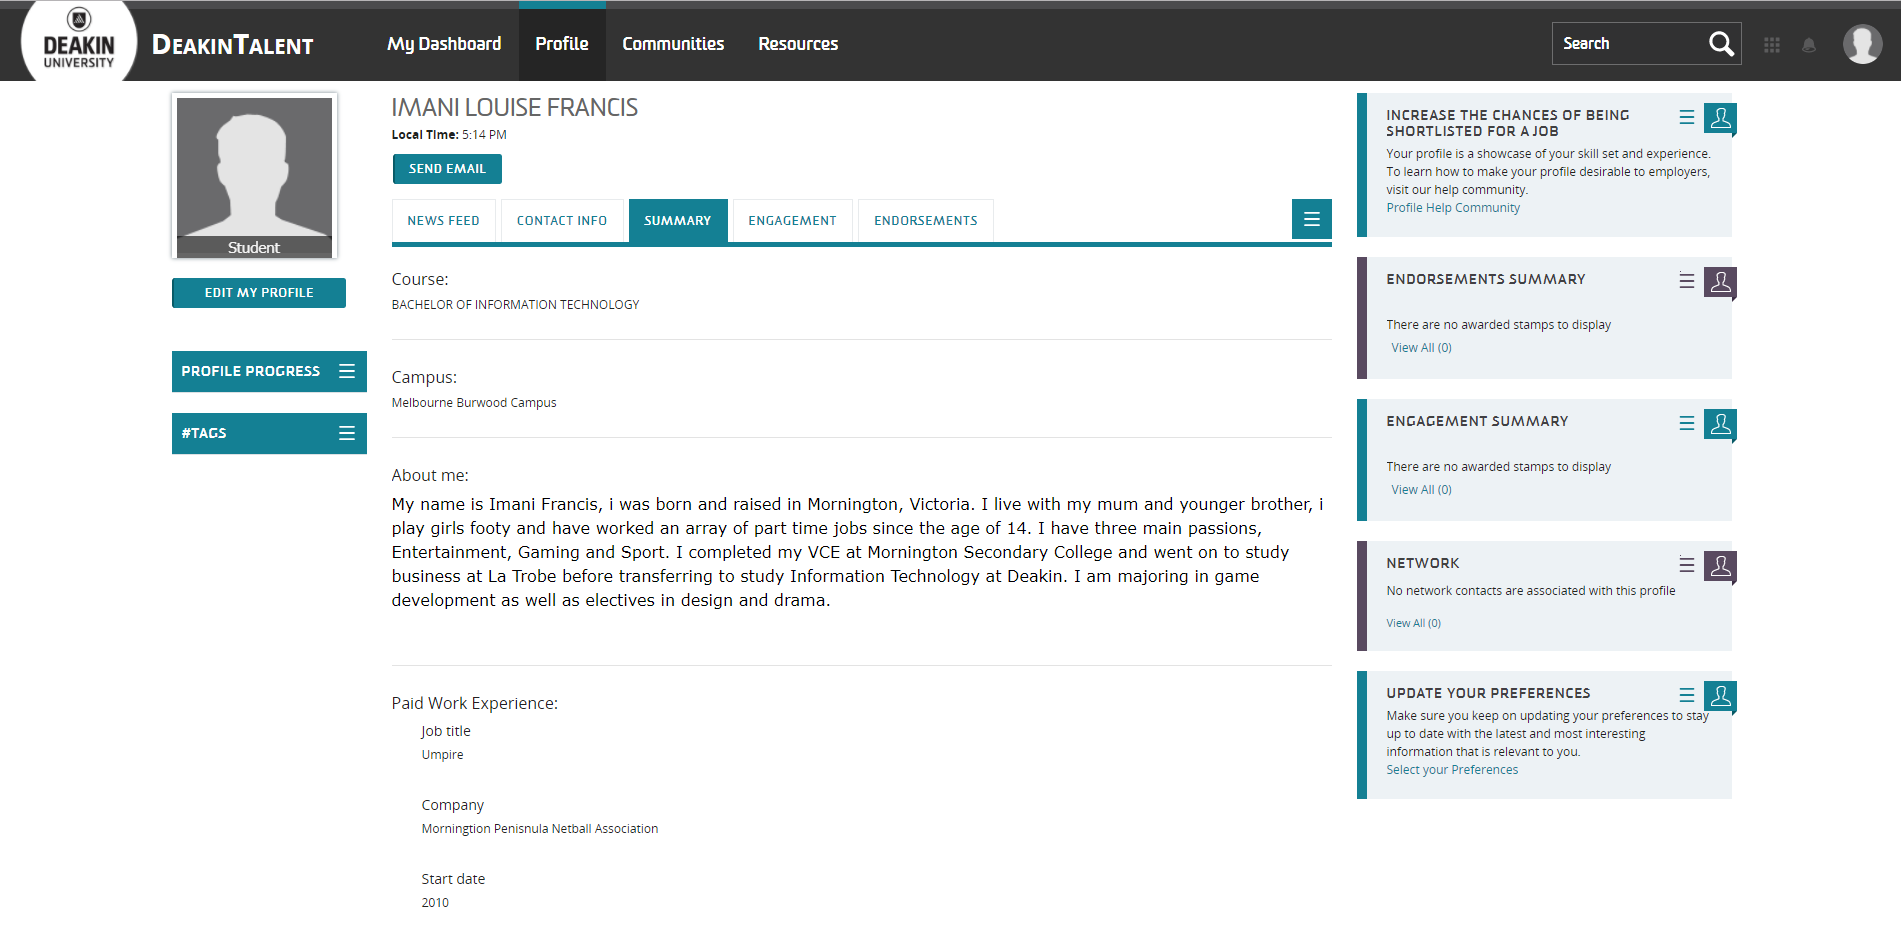Click the Umpire job title

coord(442,755)
